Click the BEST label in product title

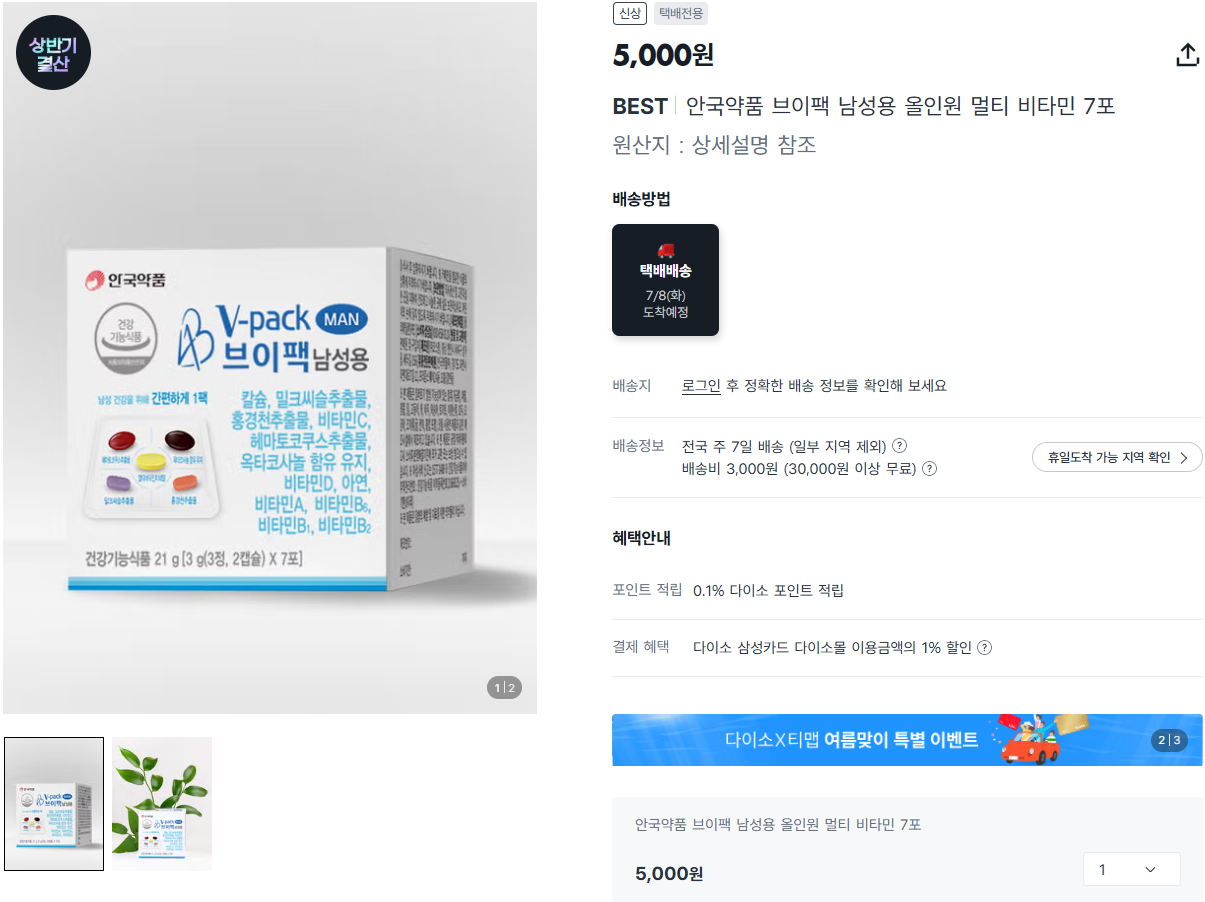640,106
